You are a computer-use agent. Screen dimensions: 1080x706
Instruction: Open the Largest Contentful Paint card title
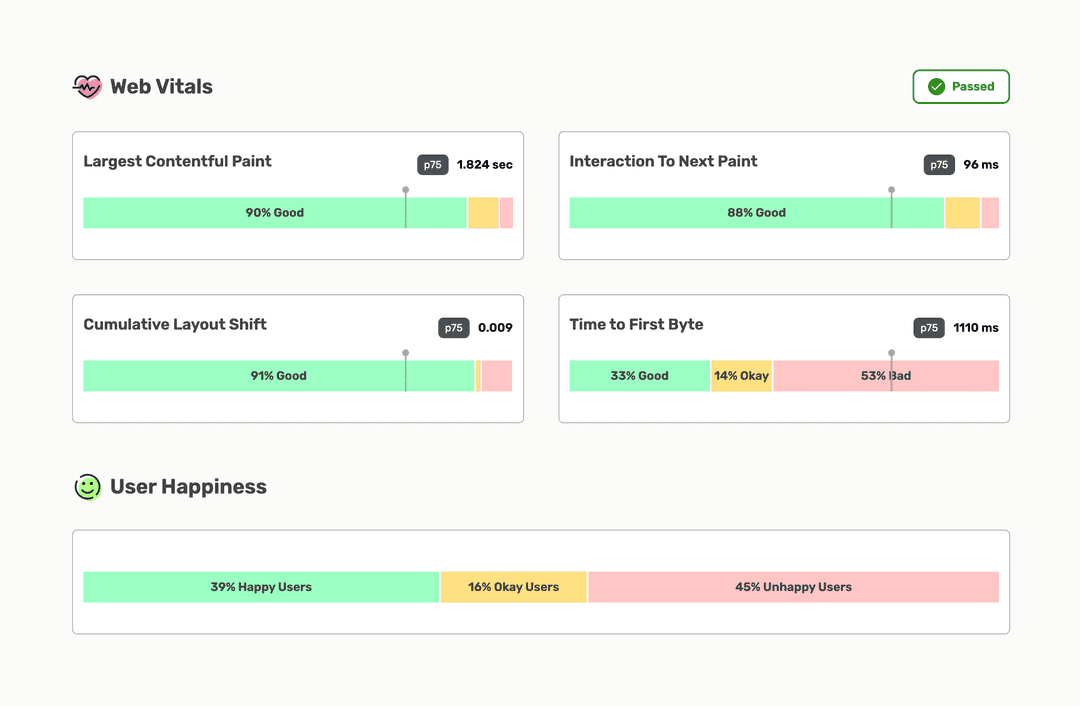tap(177, 161)
